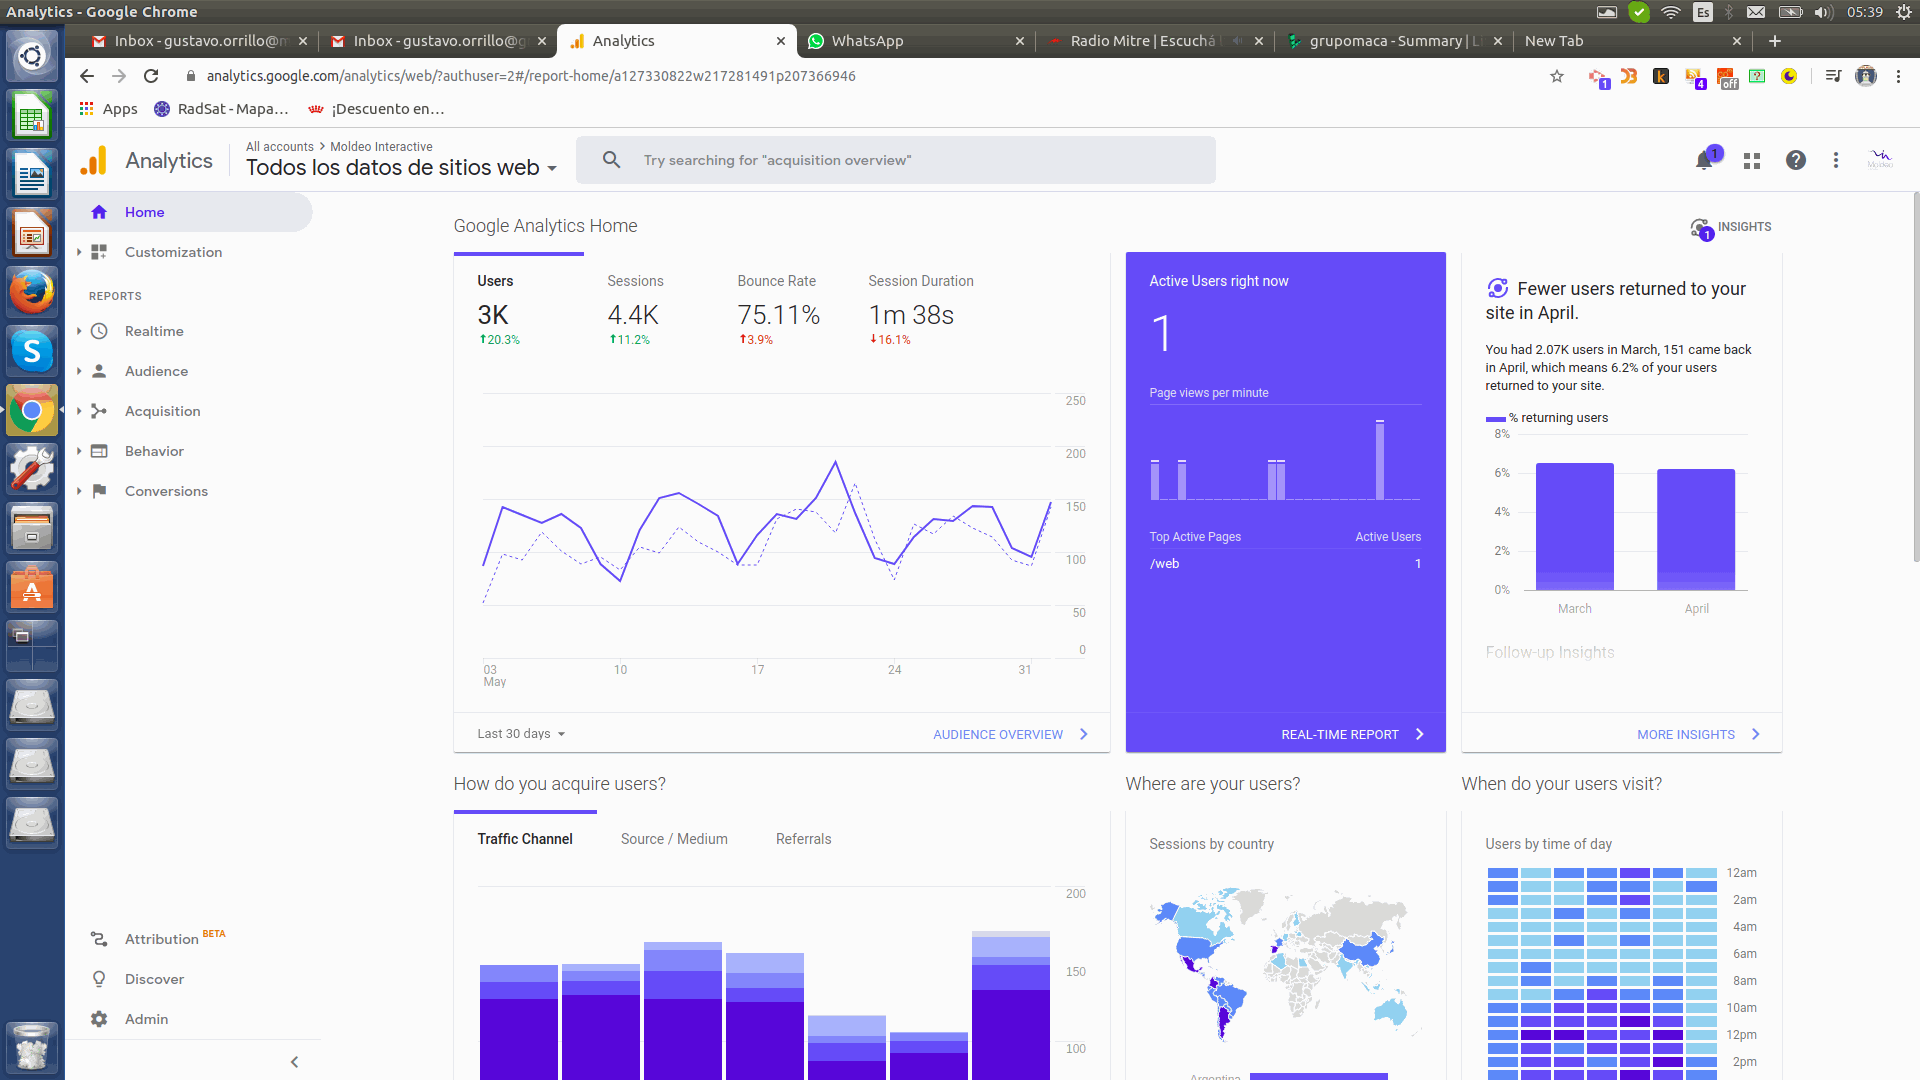
Task: Go back in browser history
Action: (x=87, y=76)
